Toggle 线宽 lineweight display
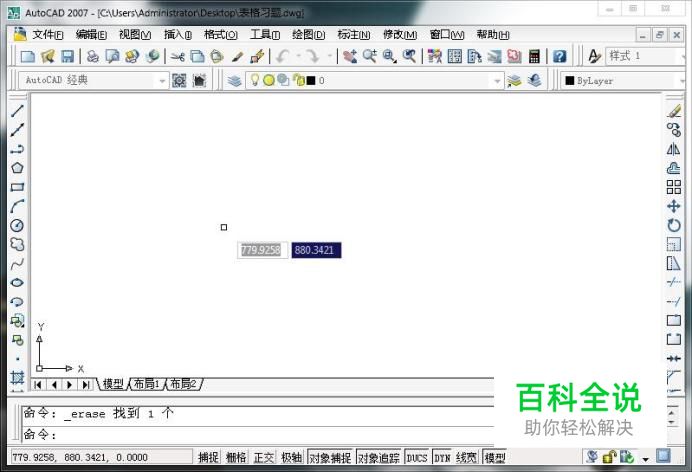This screenshot has height=472, width=692. (466, 458)
